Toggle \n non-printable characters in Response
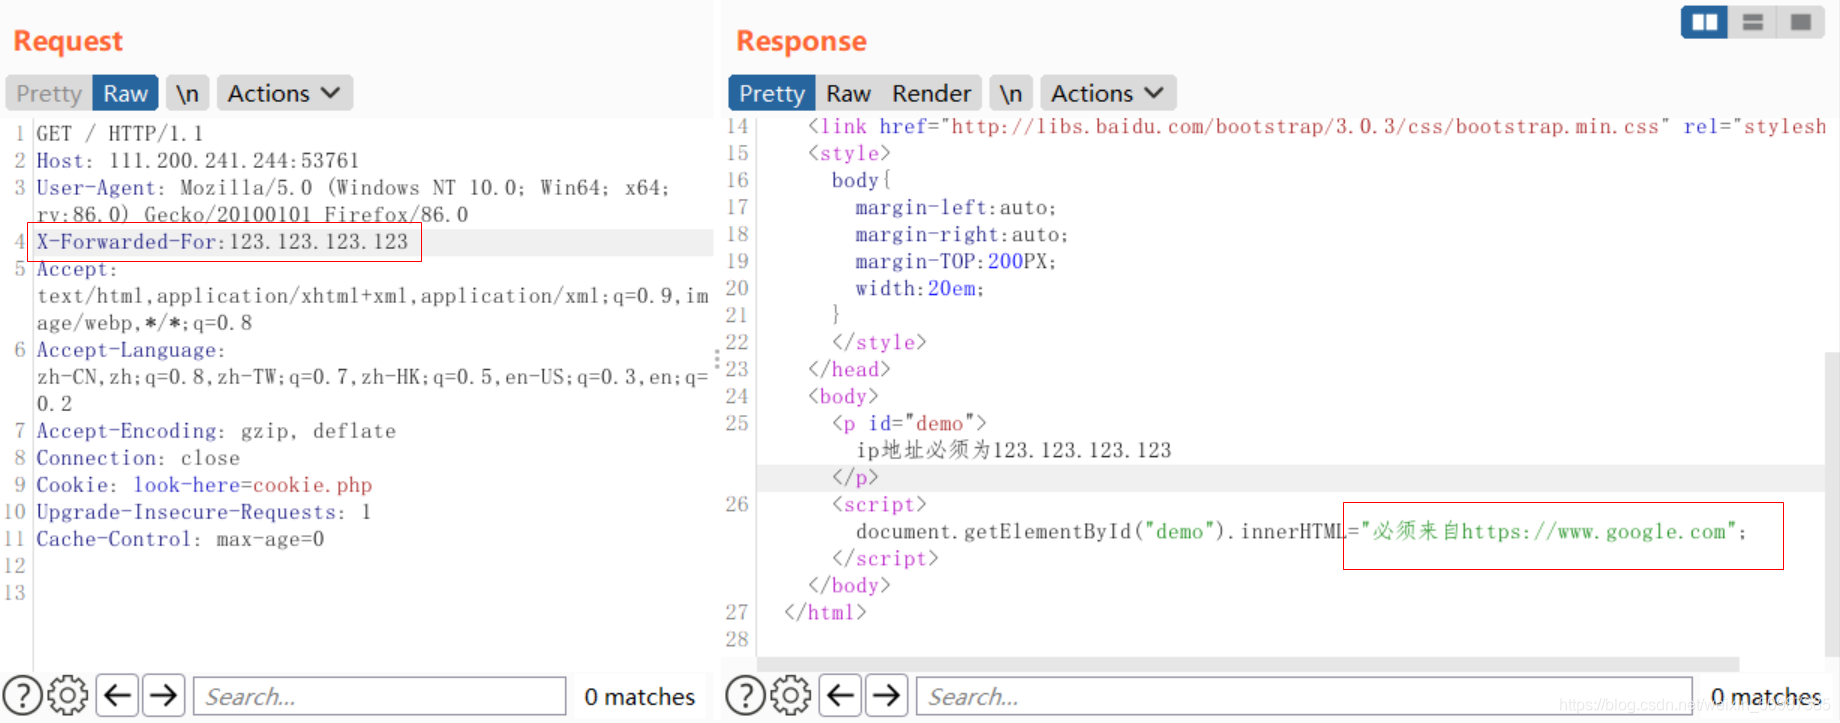 1011,93
